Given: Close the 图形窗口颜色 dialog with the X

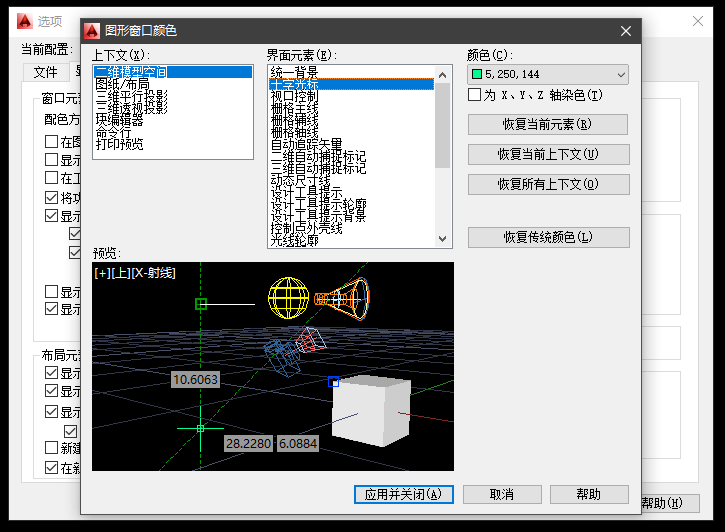Looking at the screenshot, I should pos(626,31).
